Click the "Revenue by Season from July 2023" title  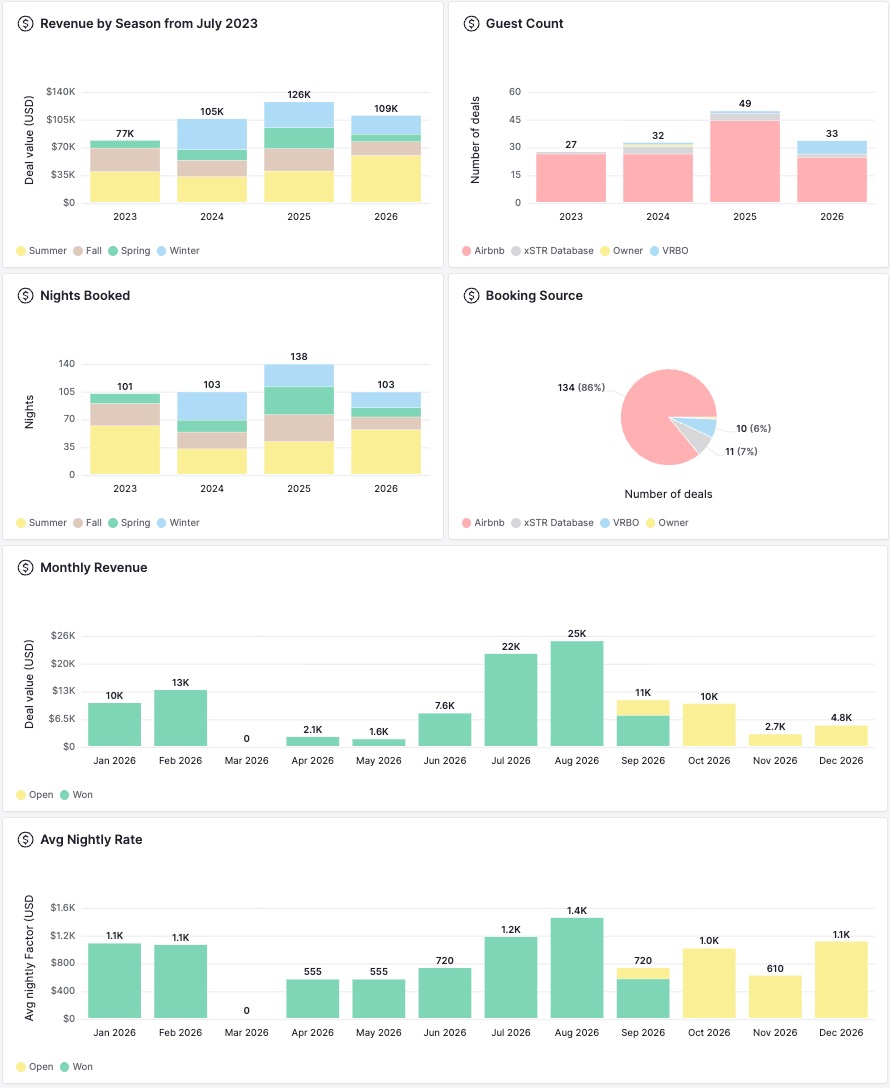click(149, 24)
